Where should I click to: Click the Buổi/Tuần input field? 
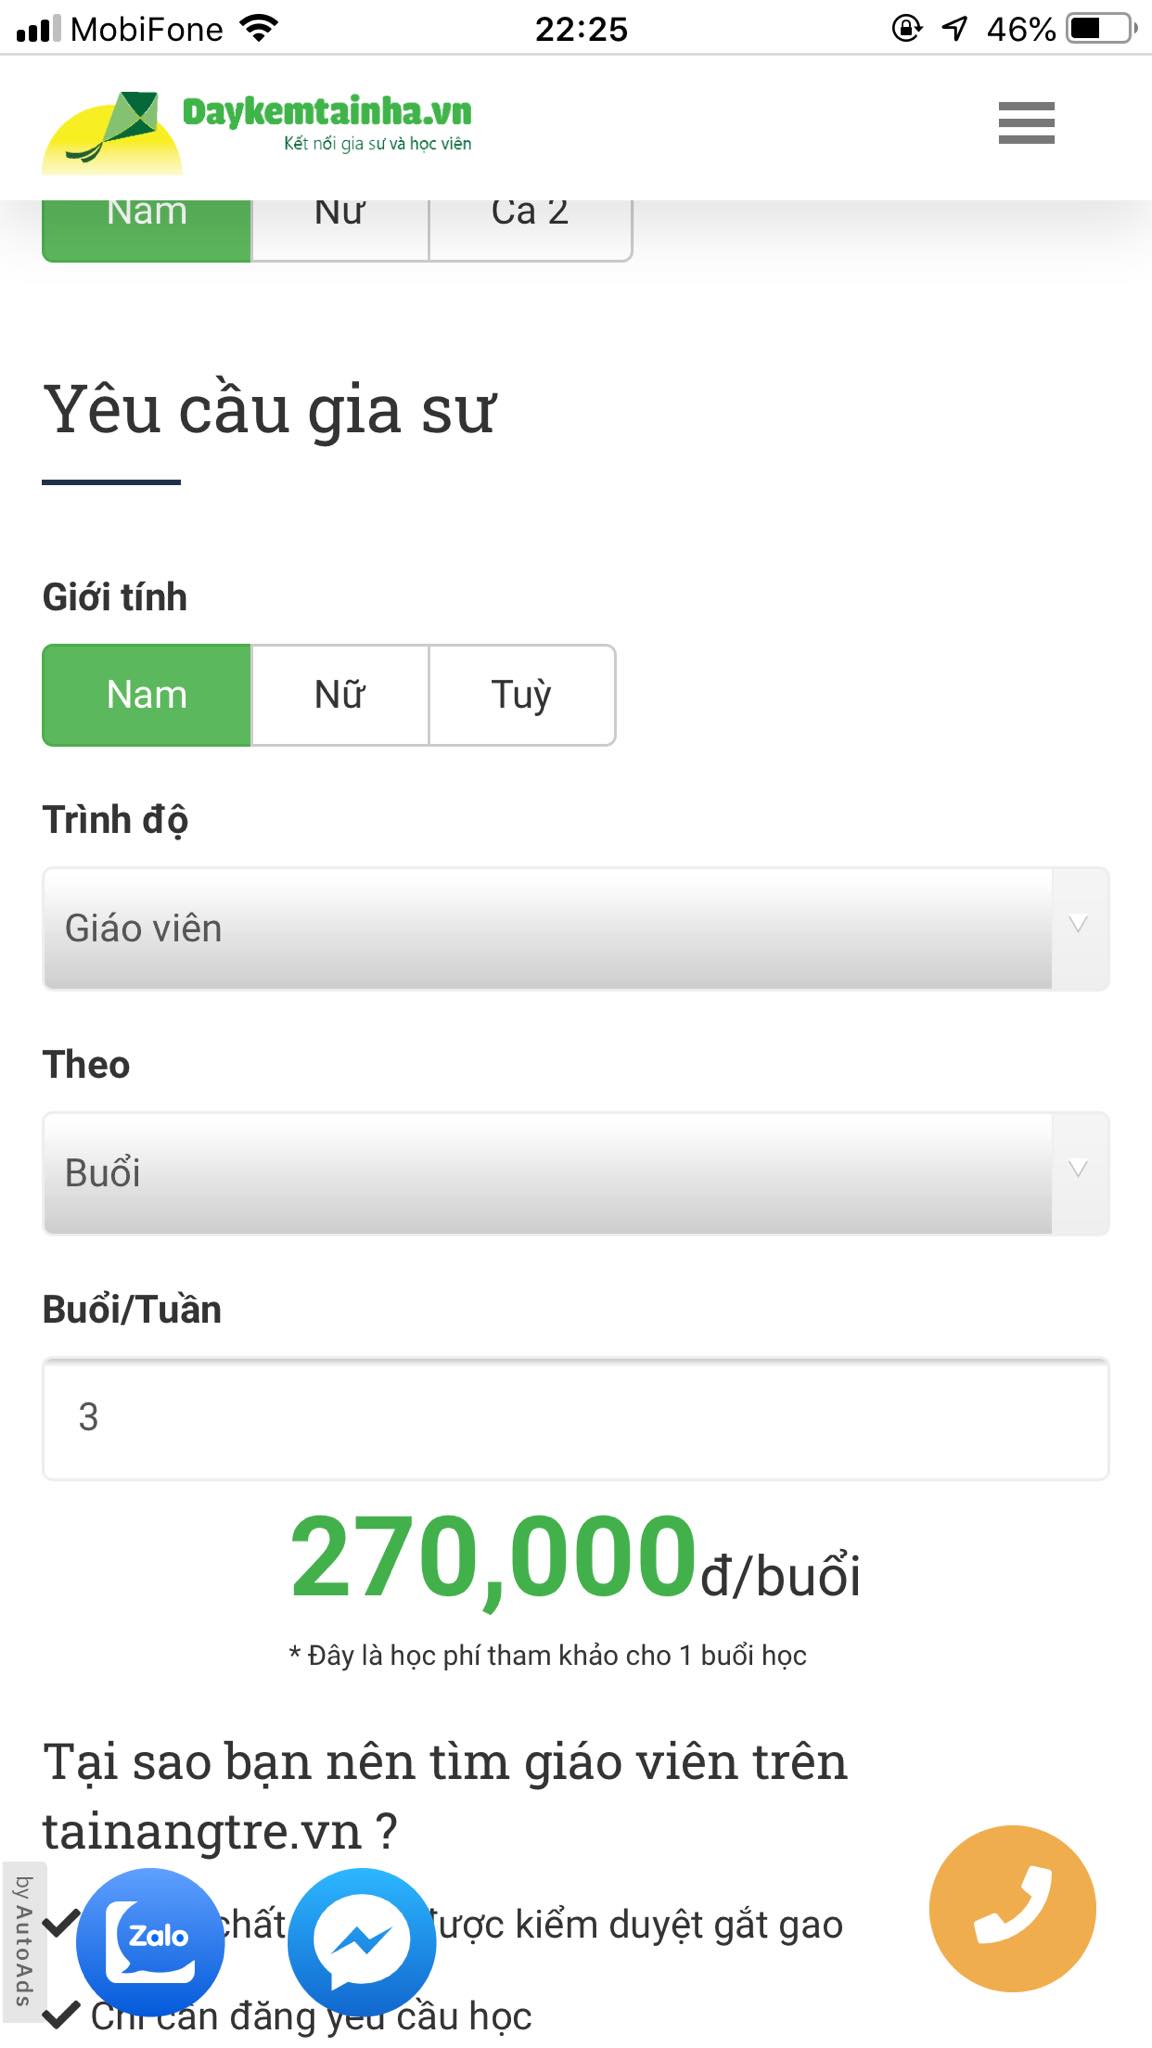(576, 1418)
